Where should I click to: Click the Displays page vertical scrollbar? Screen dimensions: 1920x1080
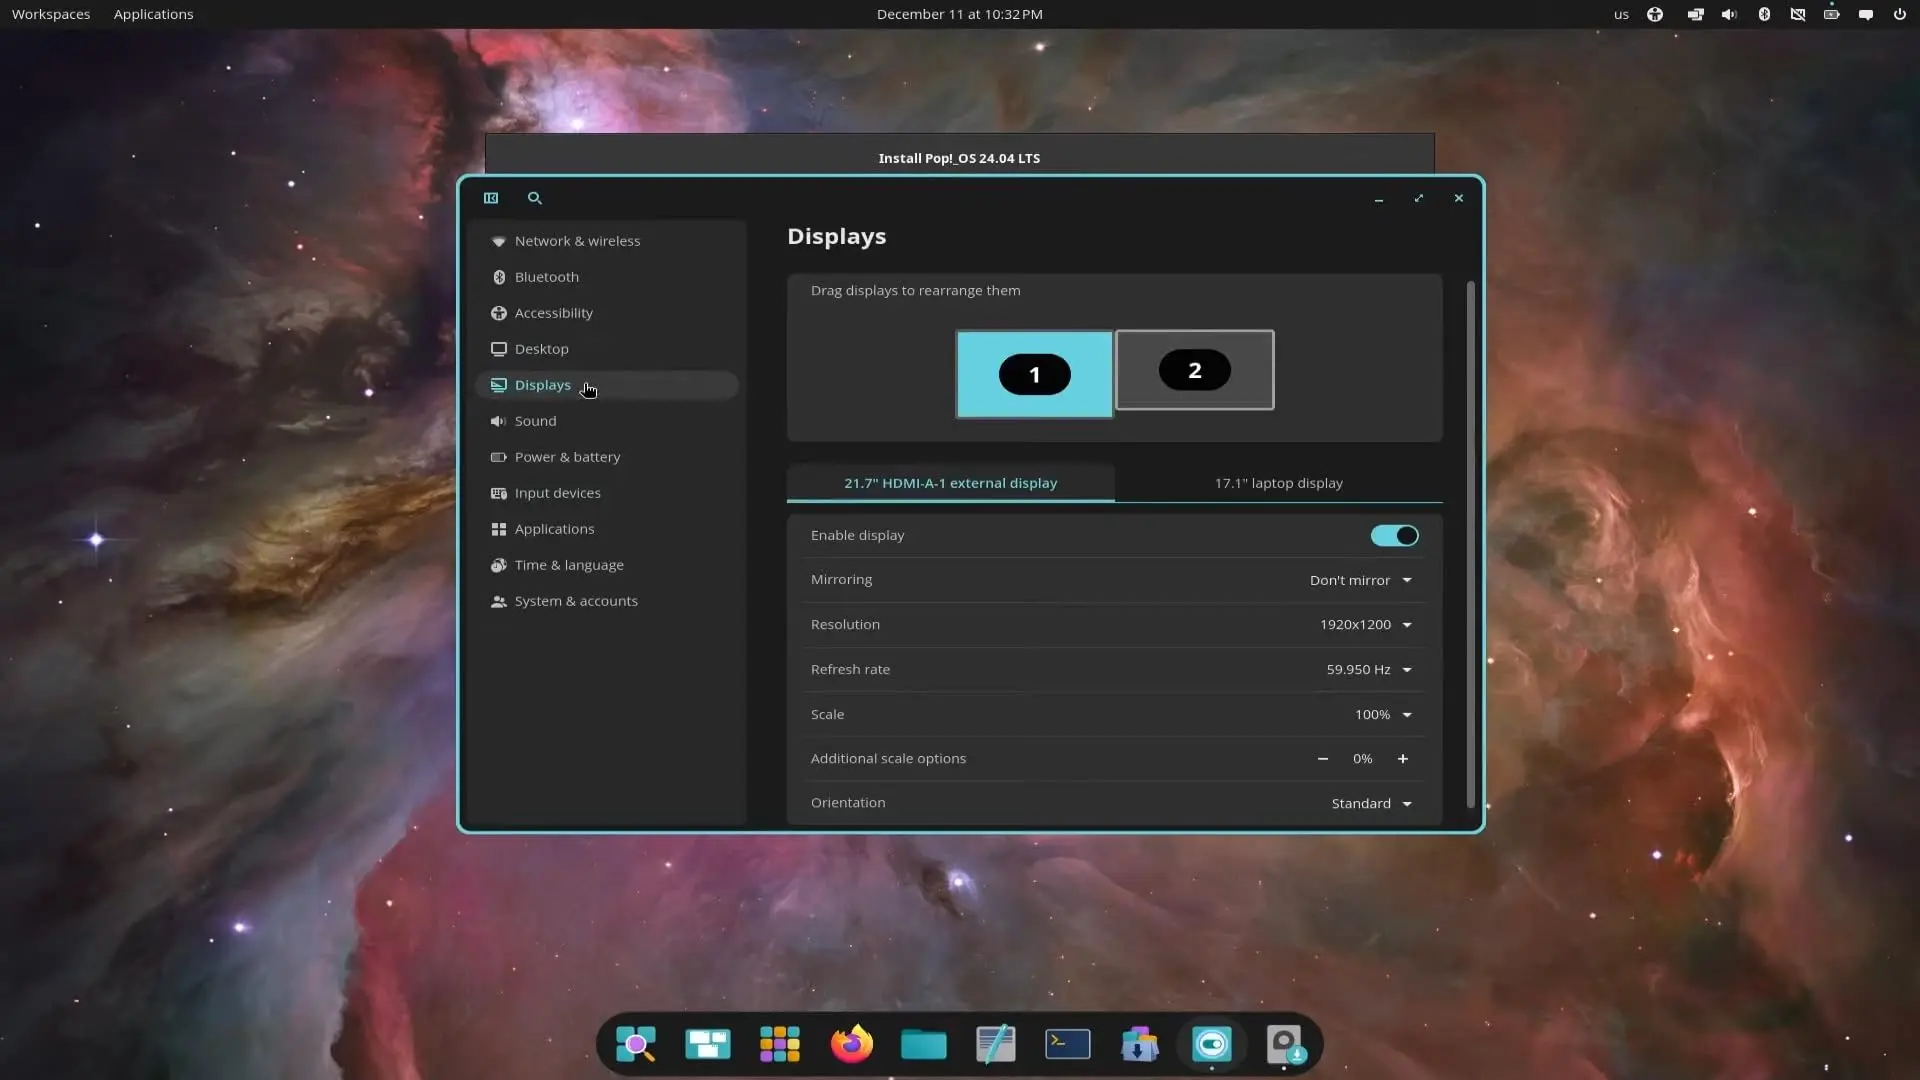[1470, 545]
